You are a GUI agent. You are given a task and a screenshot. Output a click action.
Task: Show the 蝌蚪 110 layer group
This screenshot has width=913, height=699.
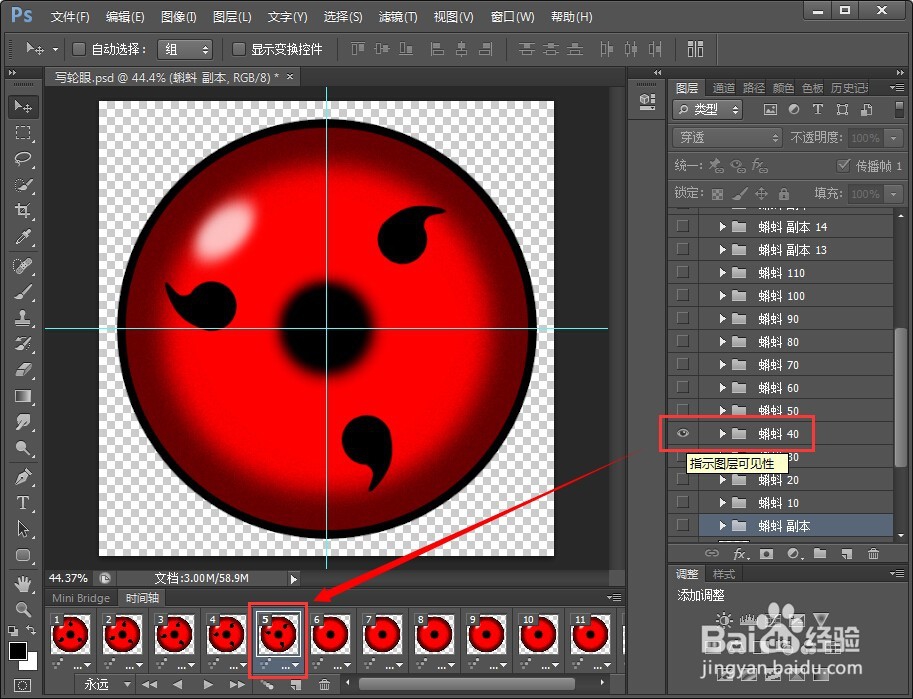tap(683, 272)
